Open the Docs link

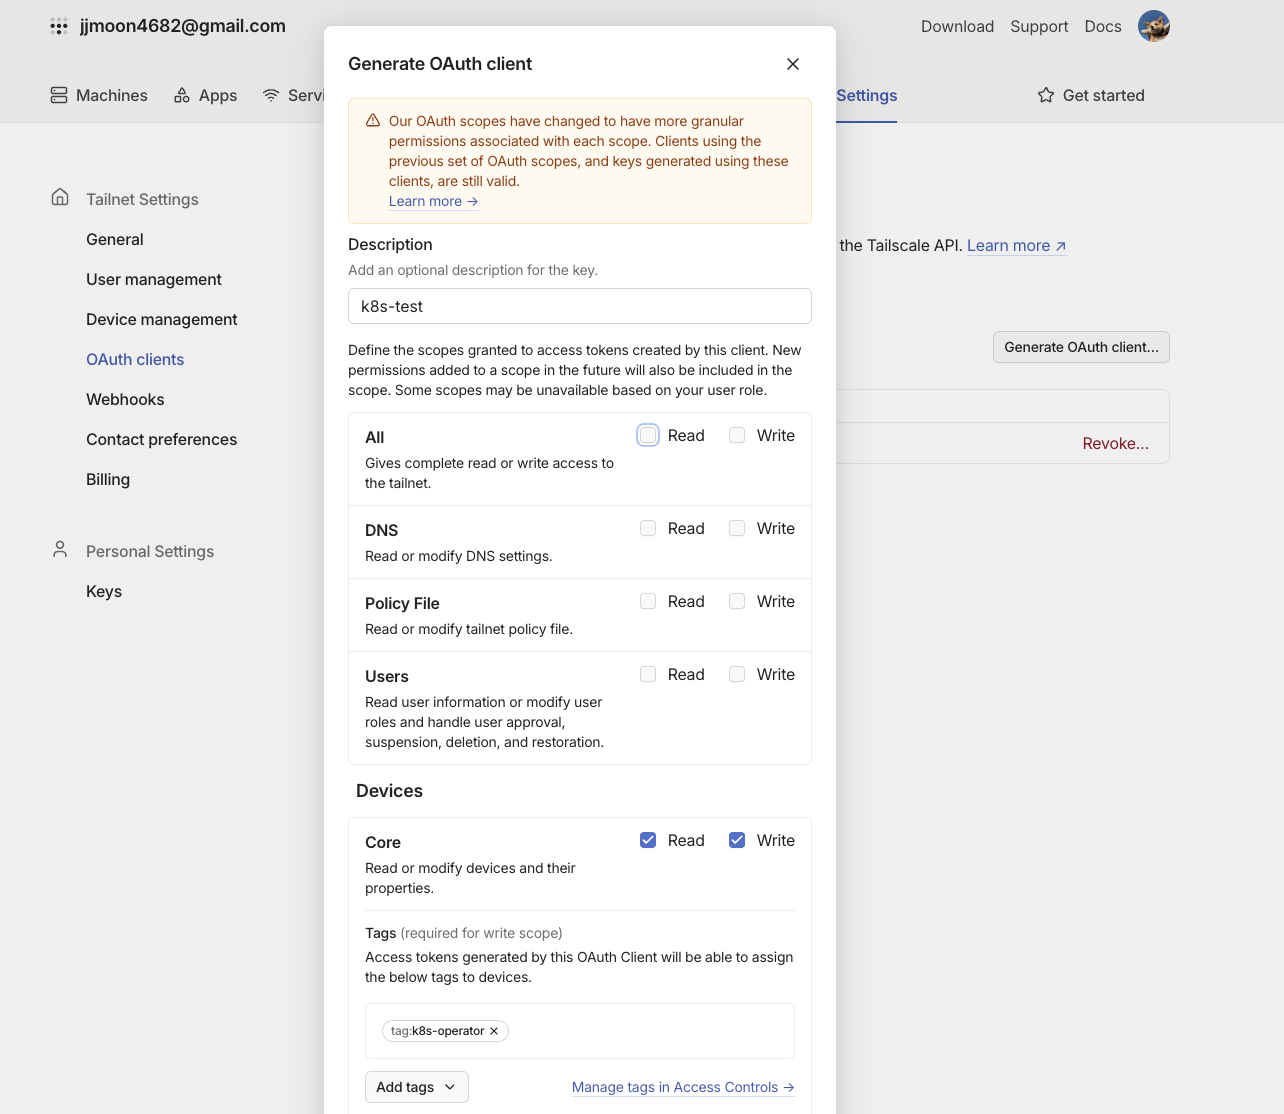click(x=1103, y=26)
